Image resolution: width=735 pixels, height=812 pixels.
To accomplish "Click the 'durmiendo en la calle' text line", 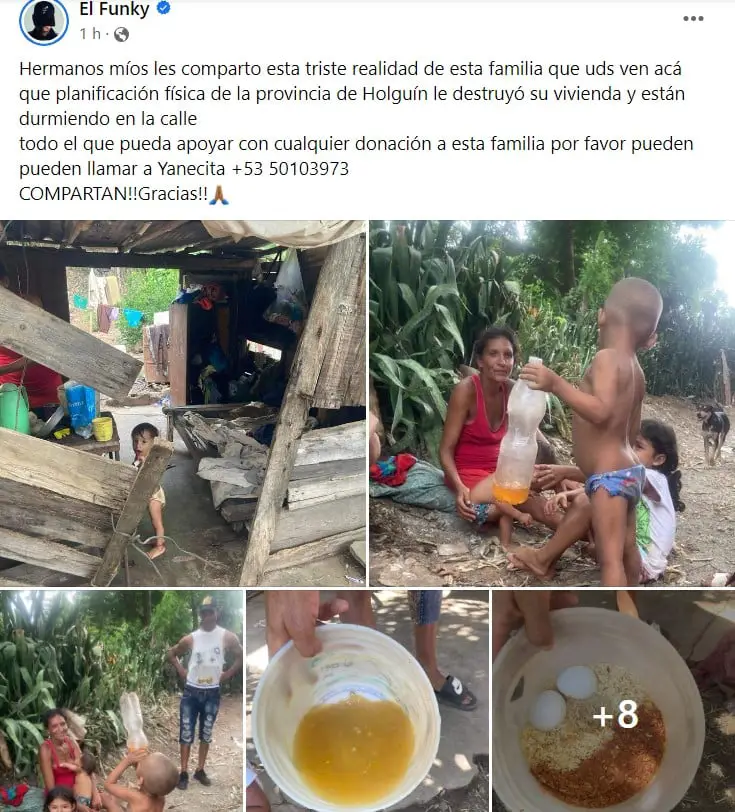I will [x=108, y=119].
